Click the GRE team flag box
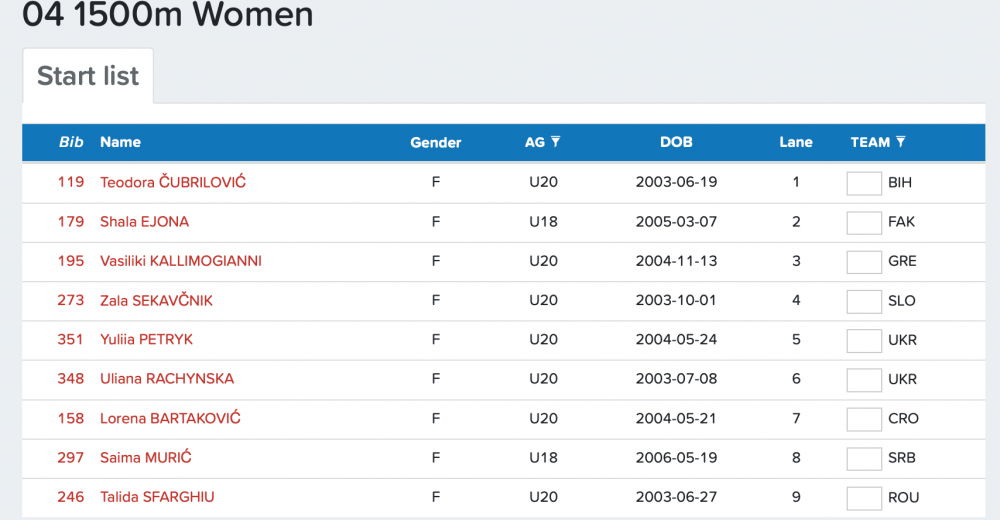 (x=864, y=262)
